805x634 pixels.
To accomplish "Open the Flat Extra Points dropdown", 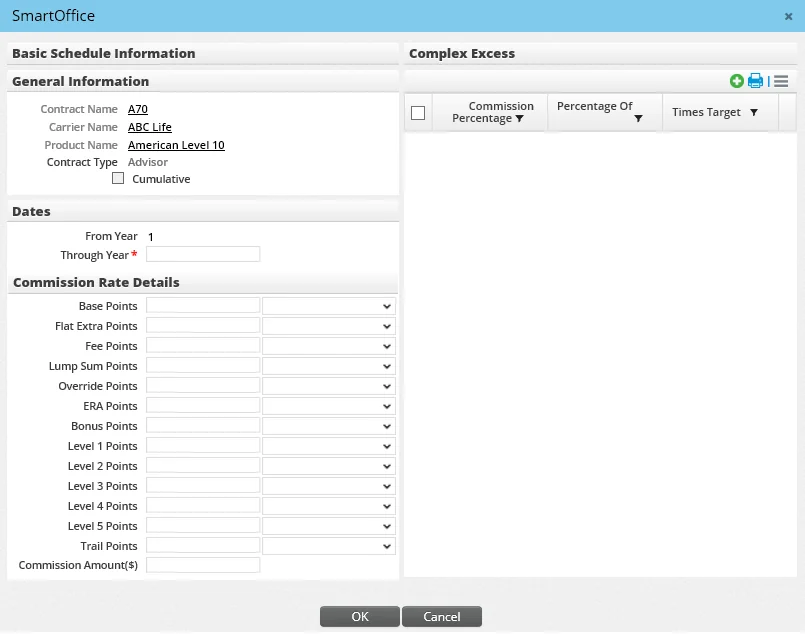I will 328,325.
